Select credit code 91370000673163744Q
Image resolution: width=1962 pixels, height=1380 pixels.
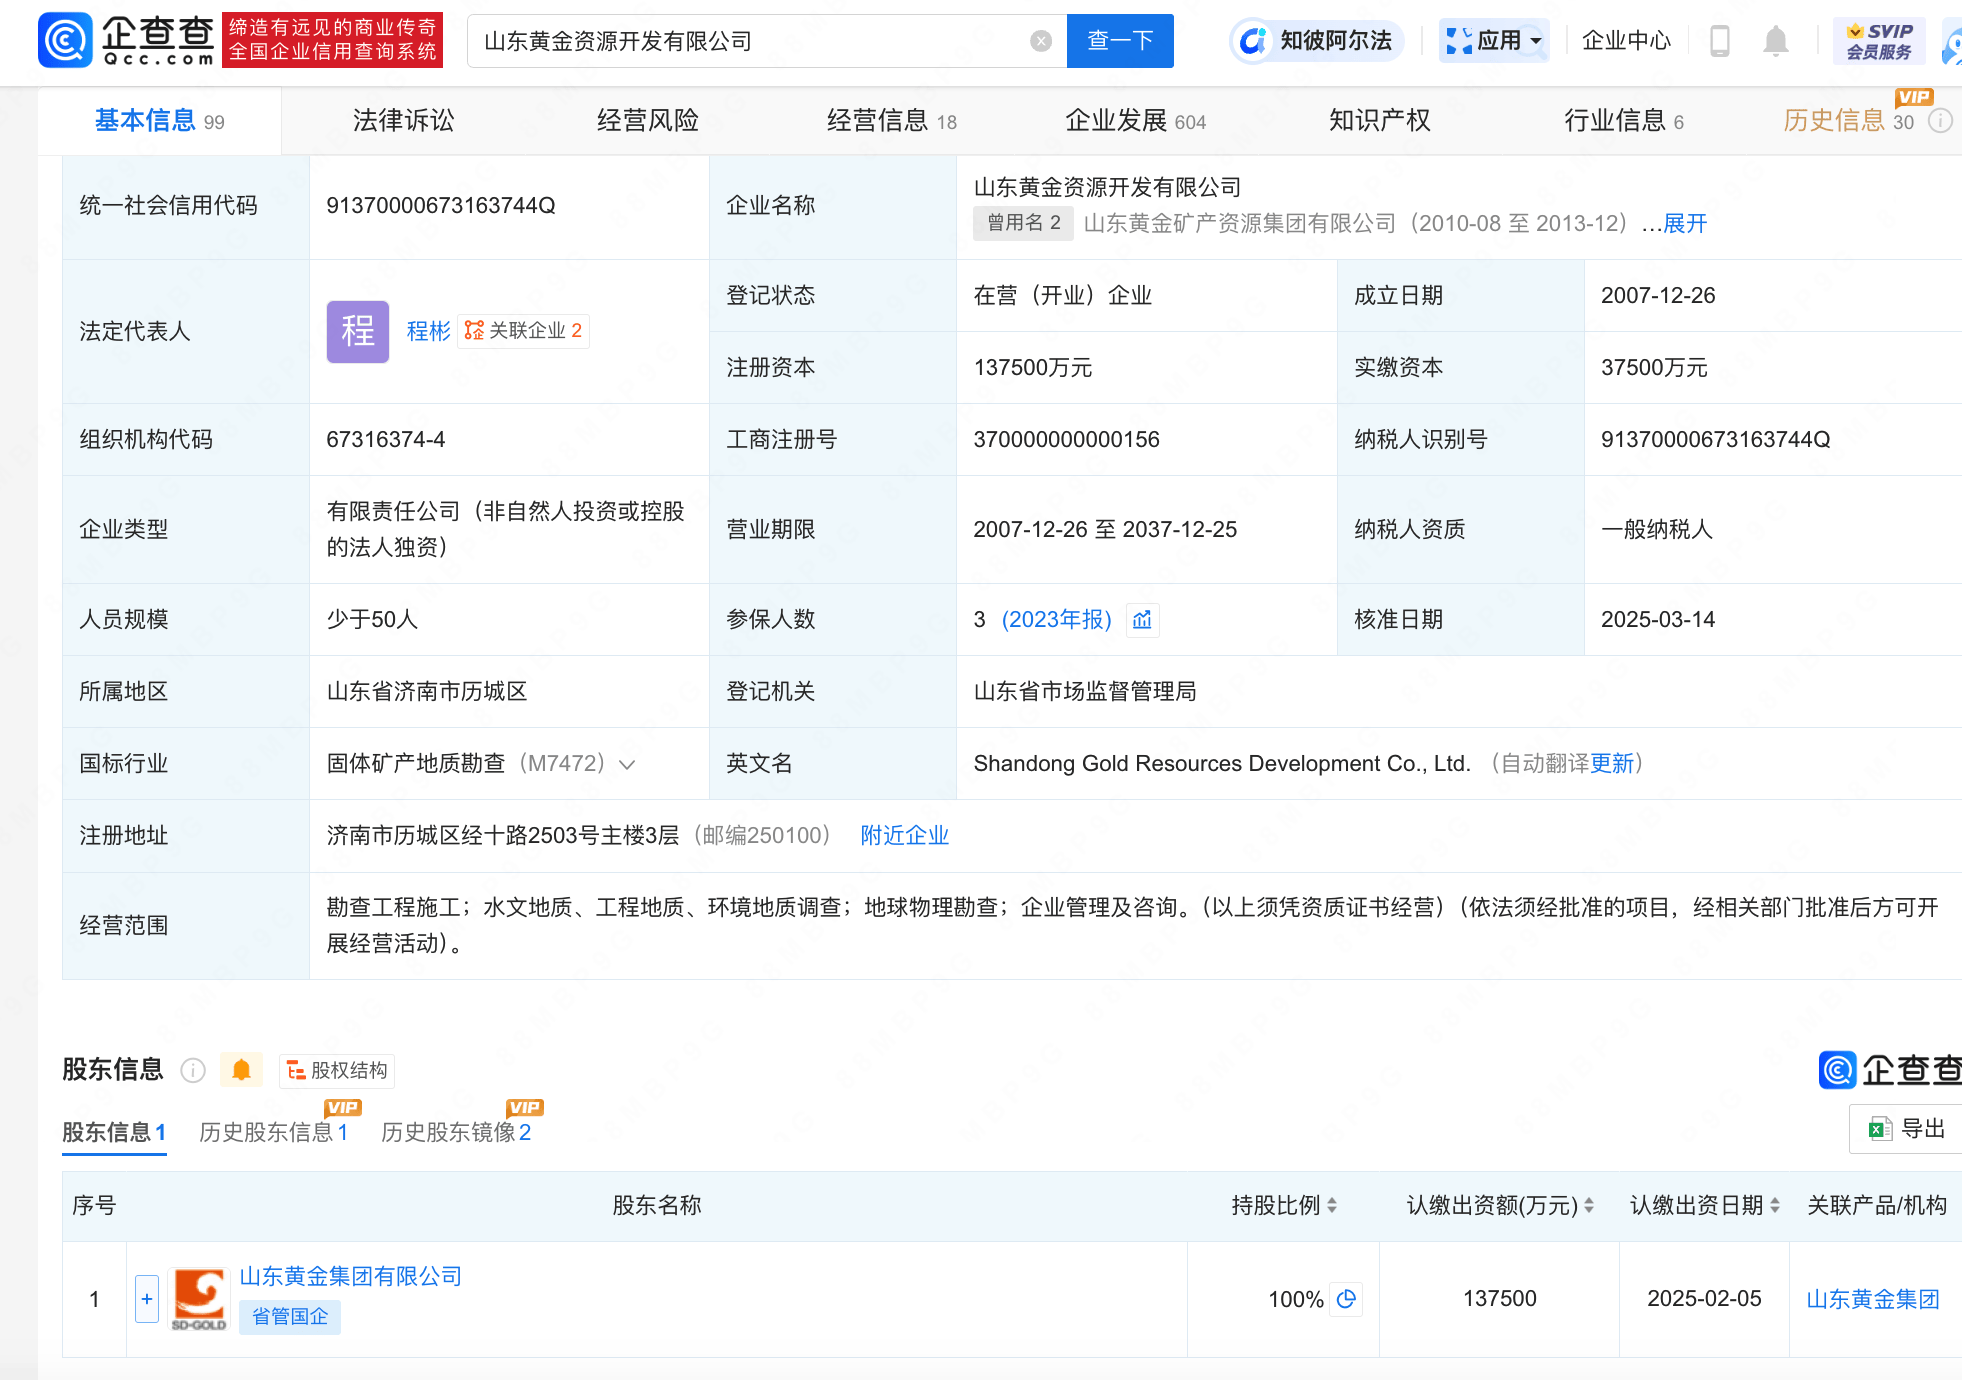441,206
